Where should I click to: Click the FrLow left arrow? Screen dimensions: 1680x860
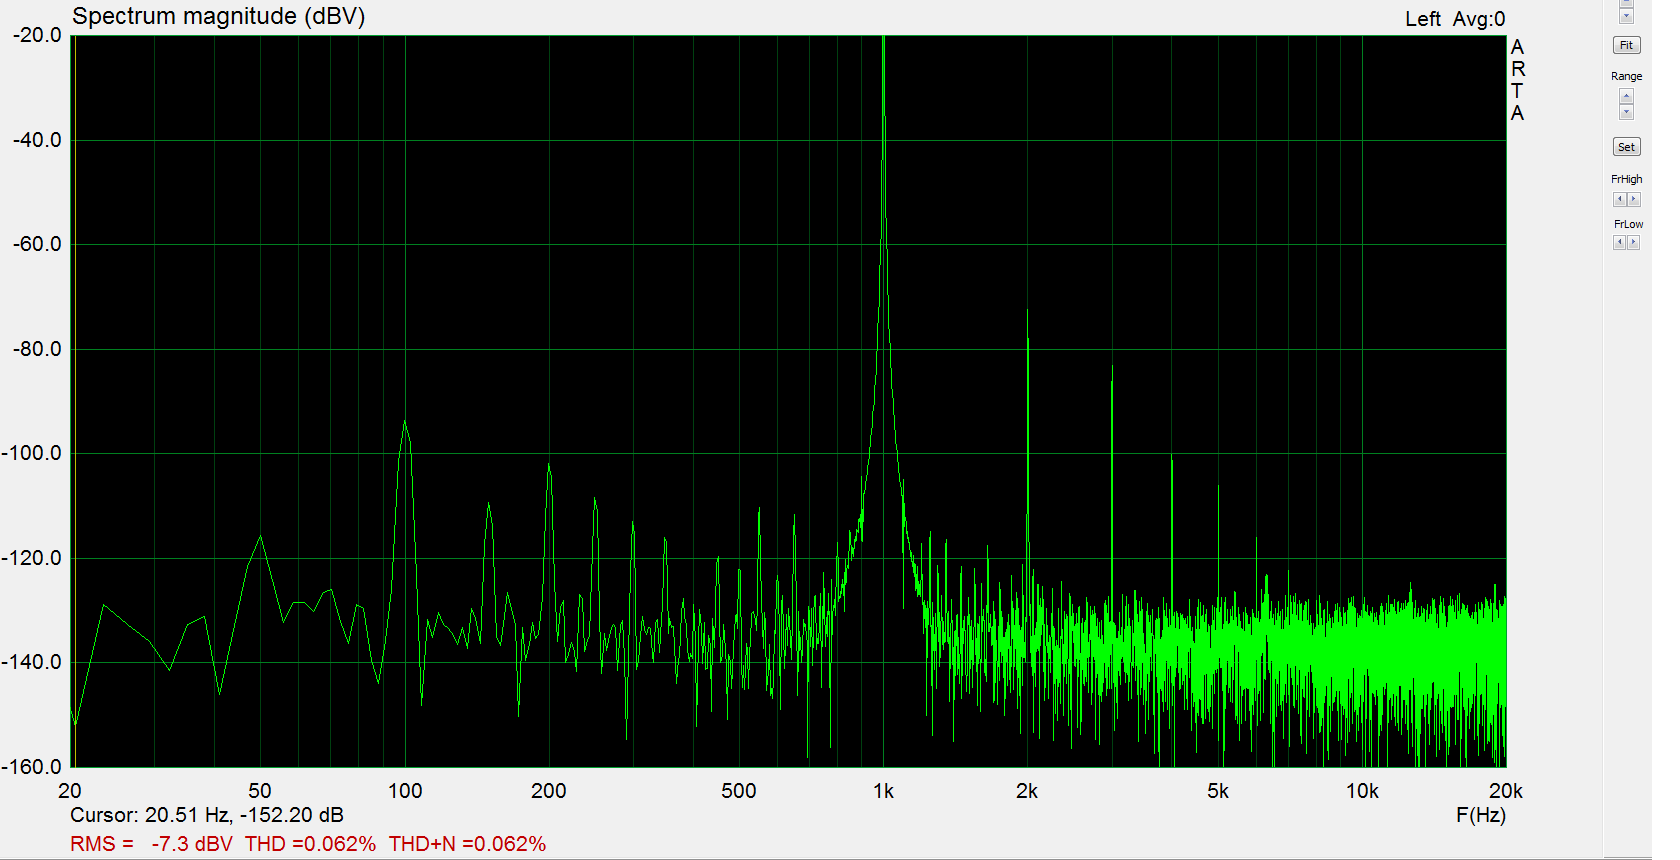[x=1619, y=242]
